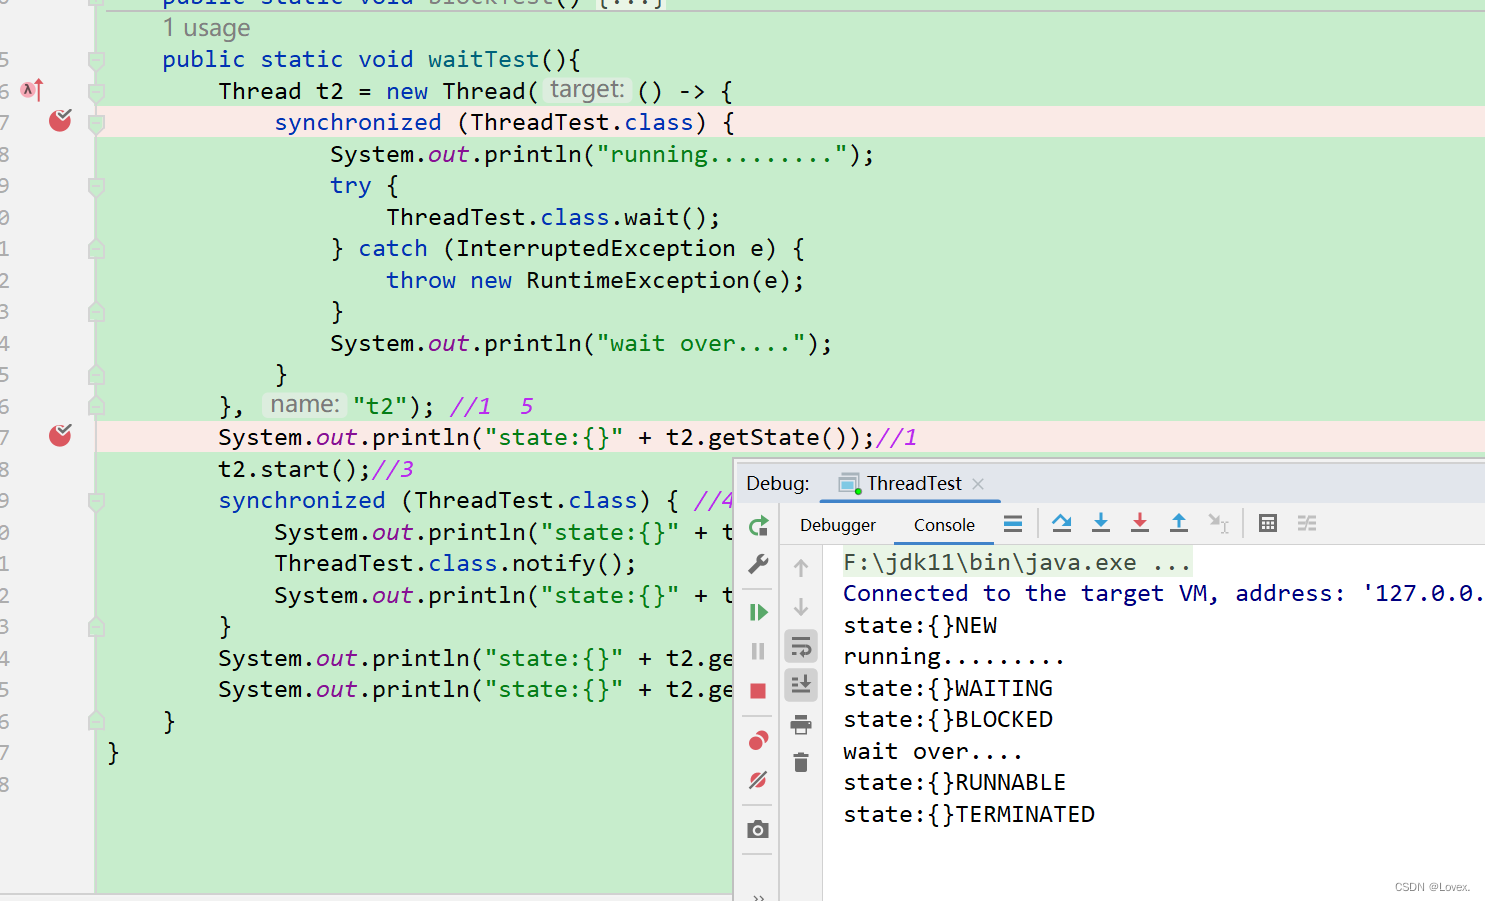Resume program with green play icon
The height and width of the screenshot is (901, 1485).
pyautogui.click(x=758, y=612)
